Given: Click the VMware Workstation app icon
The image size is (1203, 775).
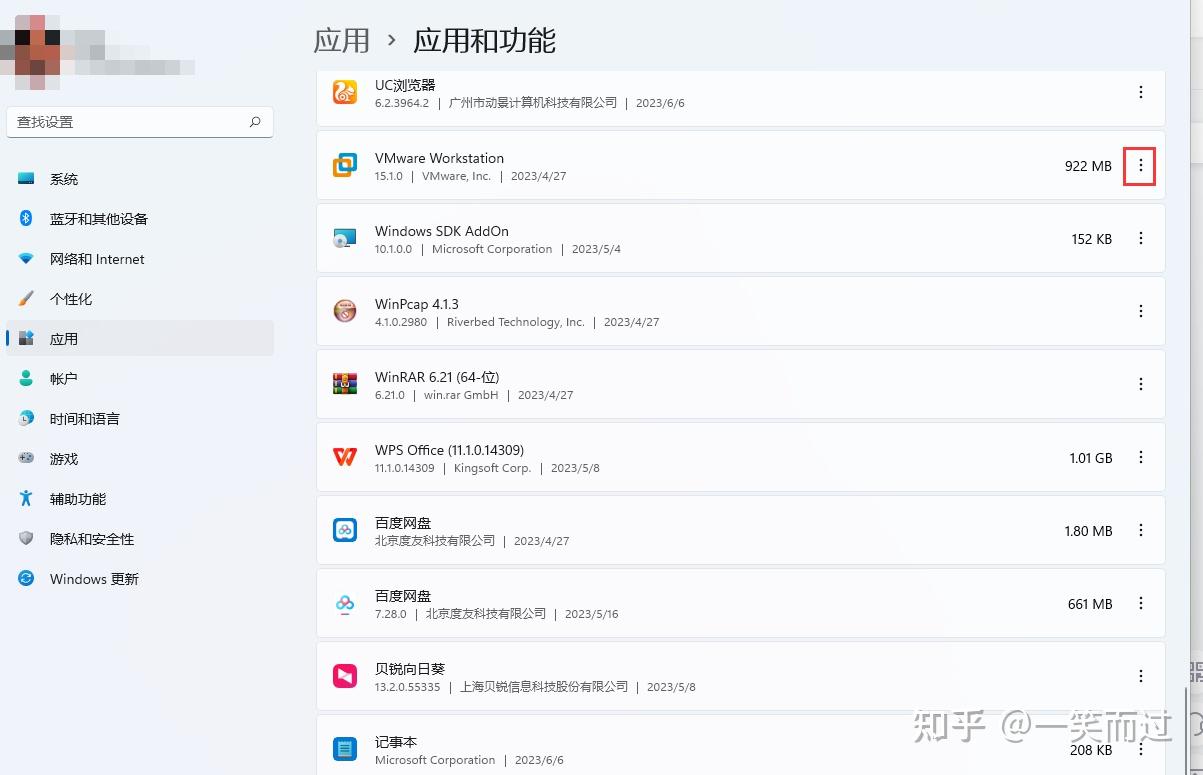Looking at the screenshot, I should [x=345, y=165].
